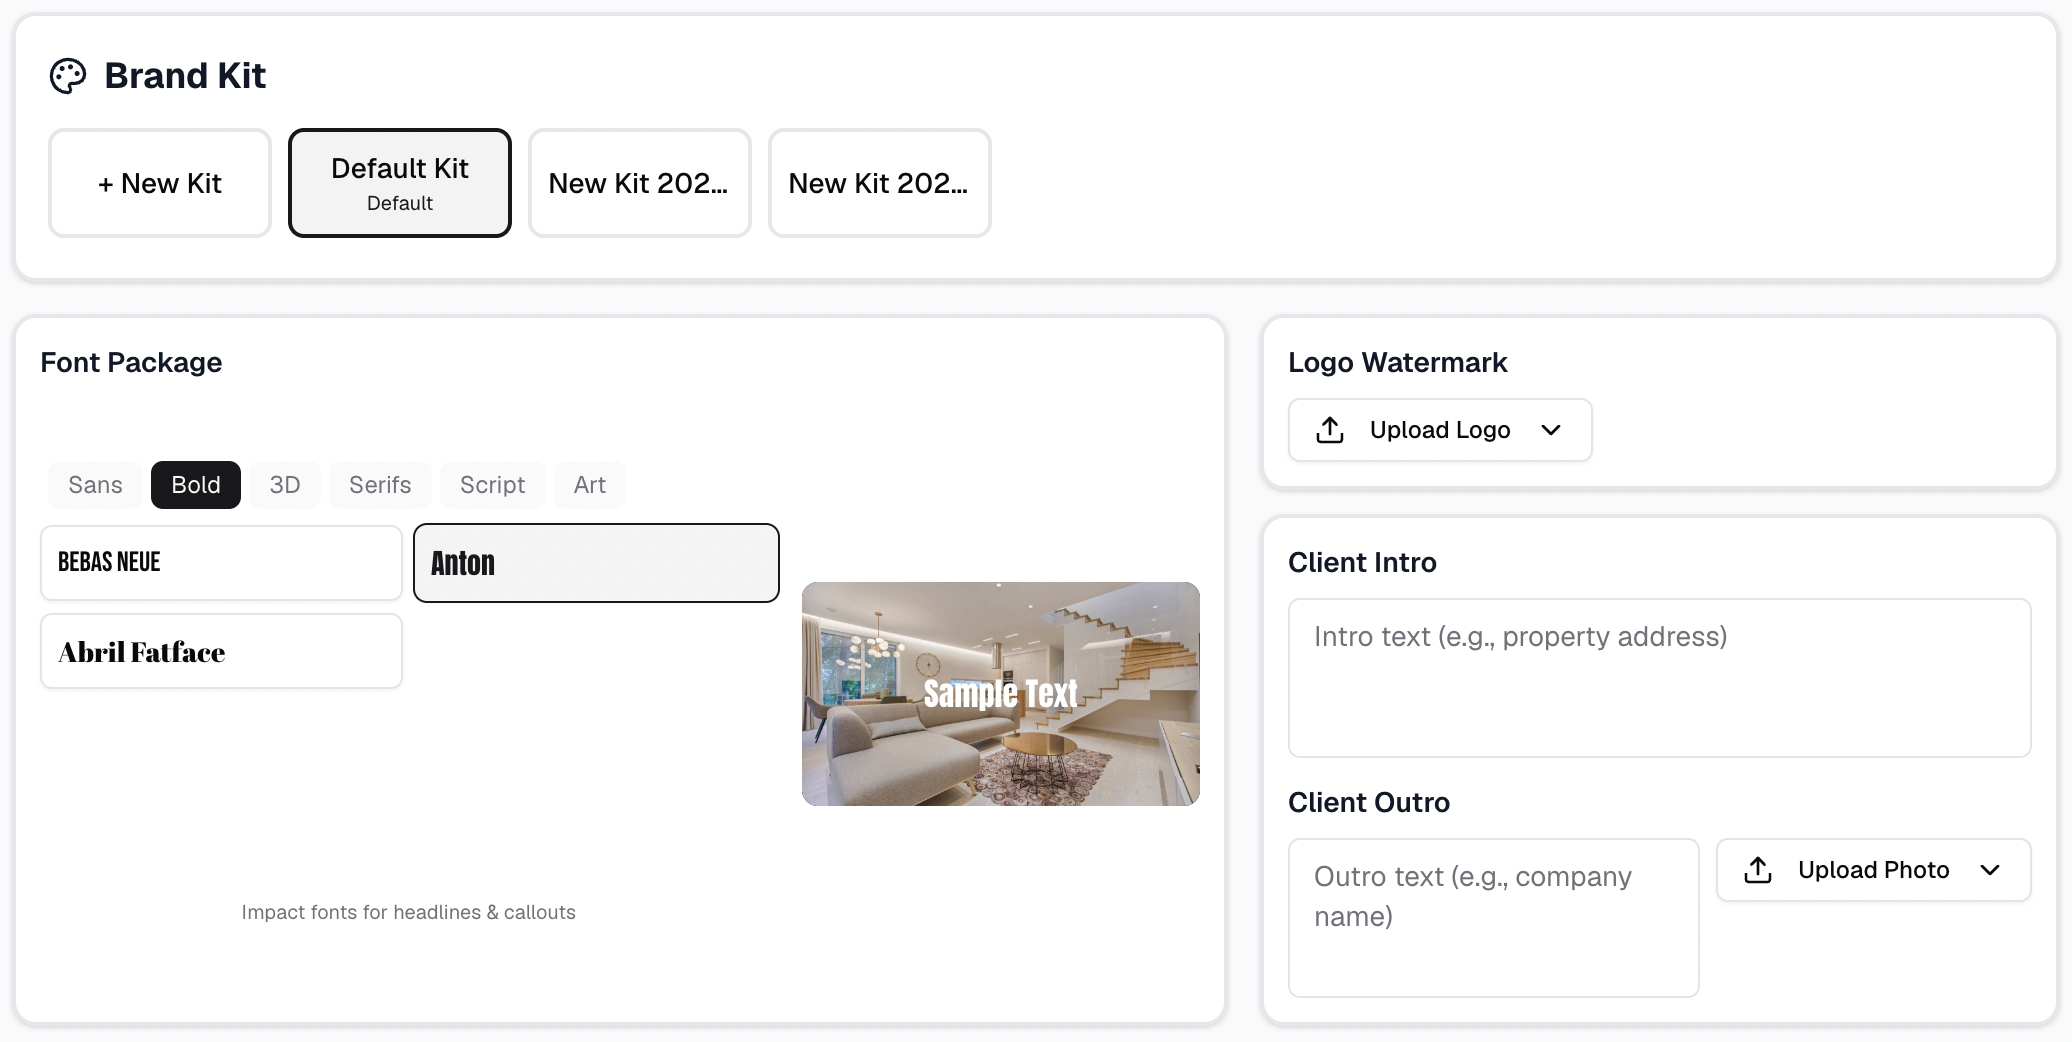This screenshot has width=2072, height=1042.
Task: Click 'Impact fonts for headlines & callouts' caption
Action: click(408, 912)
